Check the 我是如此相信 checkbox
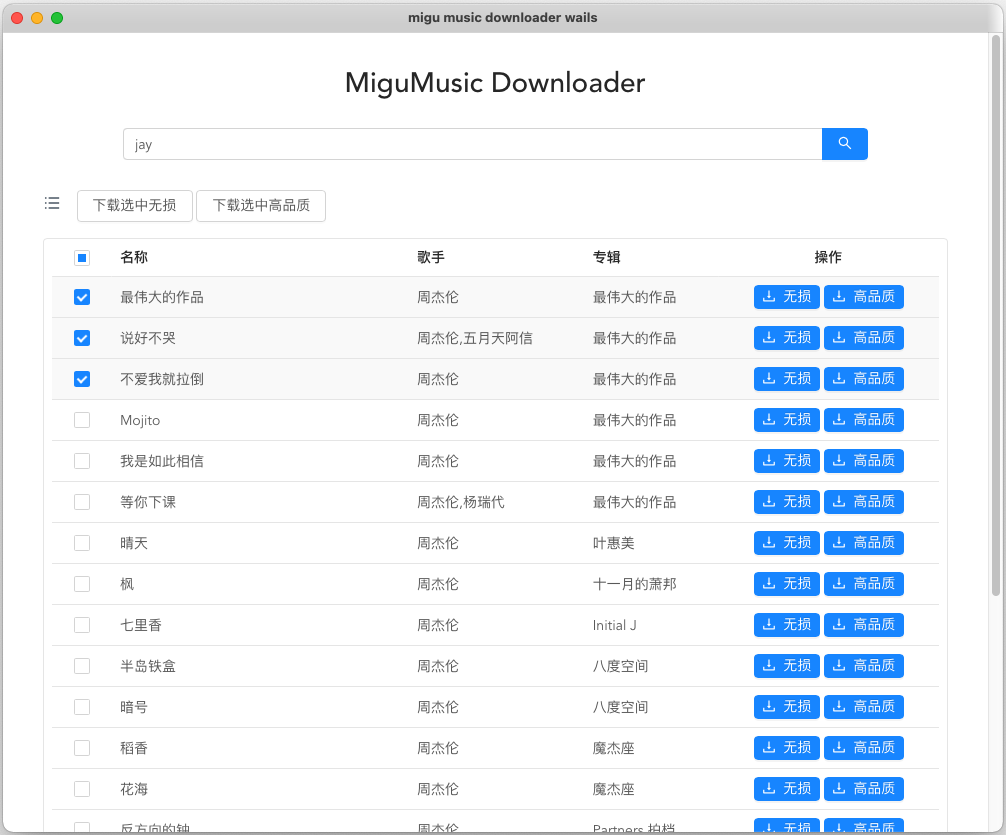The height and width of the screenshot is (835, 1006). coord(82,461)
